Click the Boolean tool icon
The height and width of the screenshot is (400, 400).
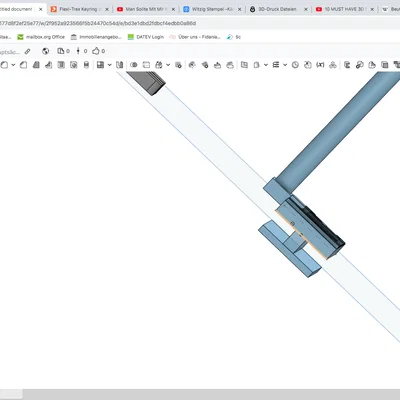point(134,65)
